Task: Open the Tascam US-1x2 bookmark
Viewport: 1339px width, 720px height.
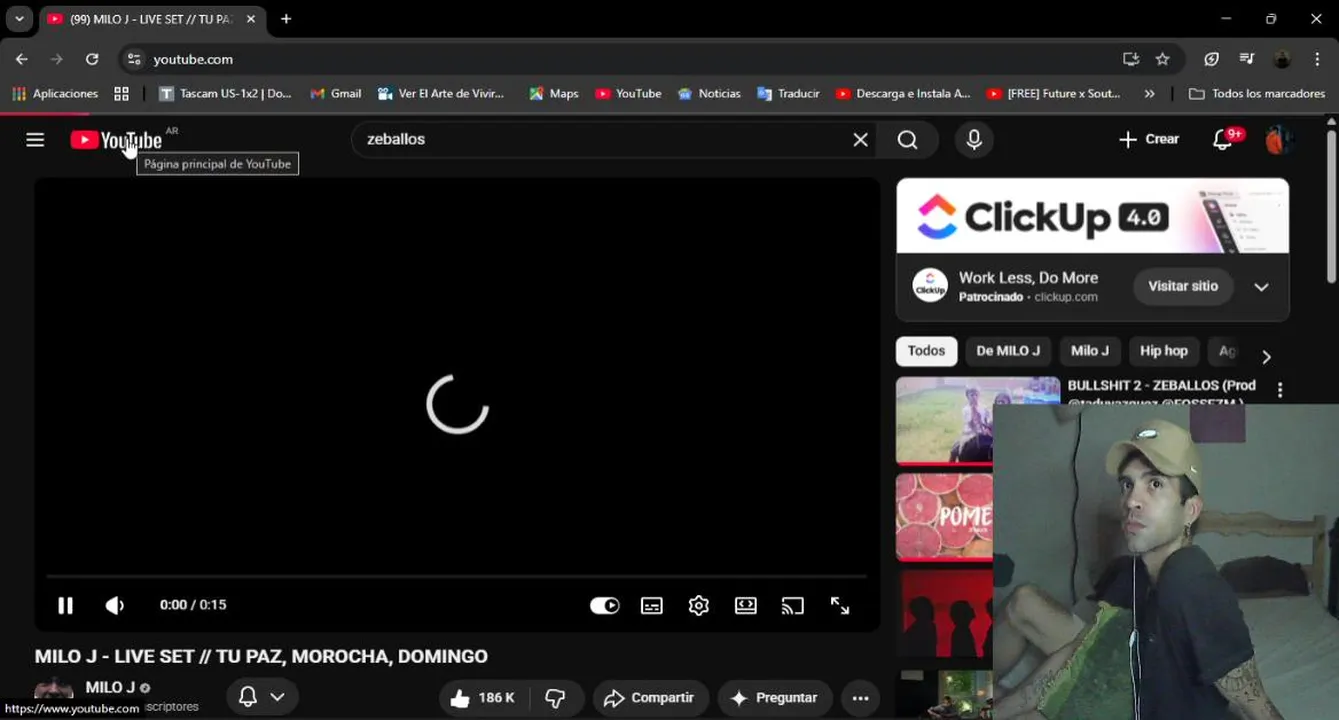Action: 225,93
